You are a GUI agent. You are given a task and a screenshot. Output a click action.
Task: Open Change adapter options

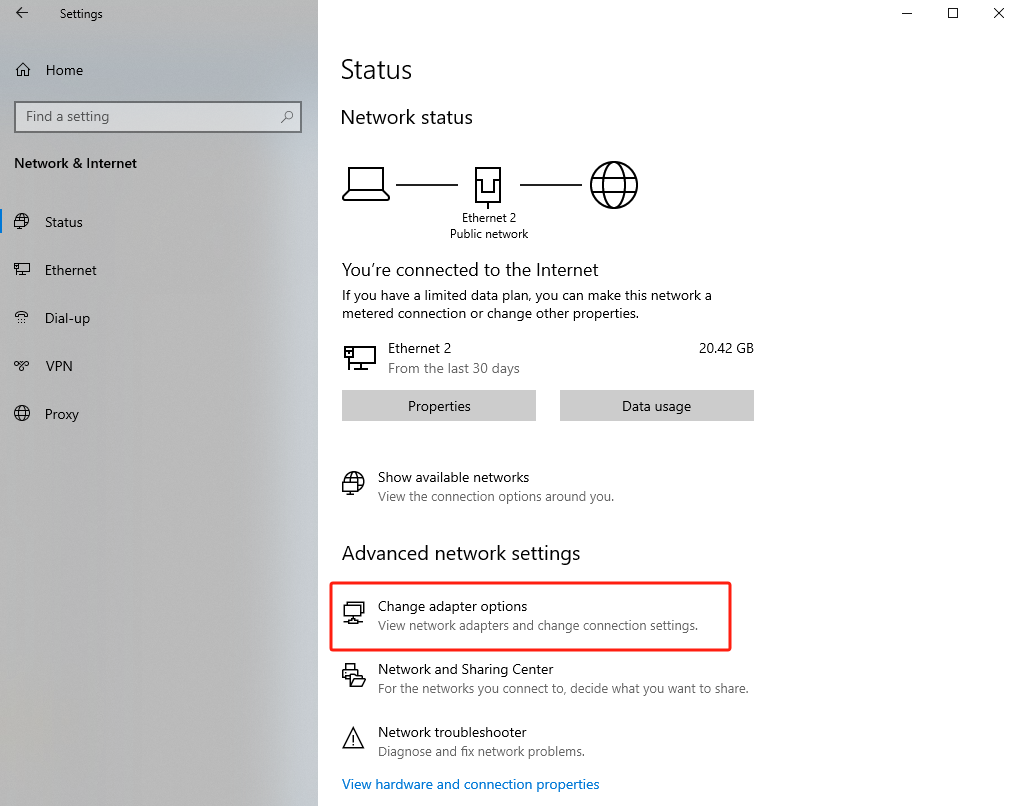452,607
